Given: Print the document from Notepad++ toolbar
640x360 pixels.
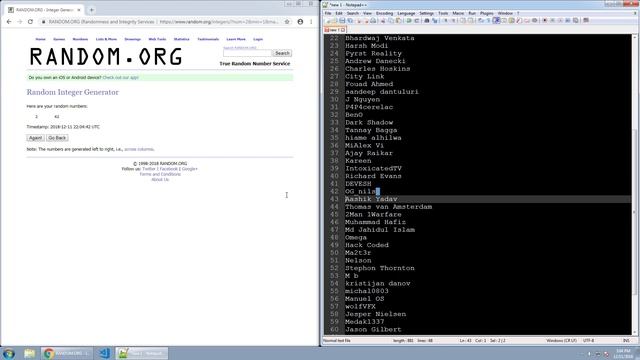Looking at the screenshot, I should point(373,20).
